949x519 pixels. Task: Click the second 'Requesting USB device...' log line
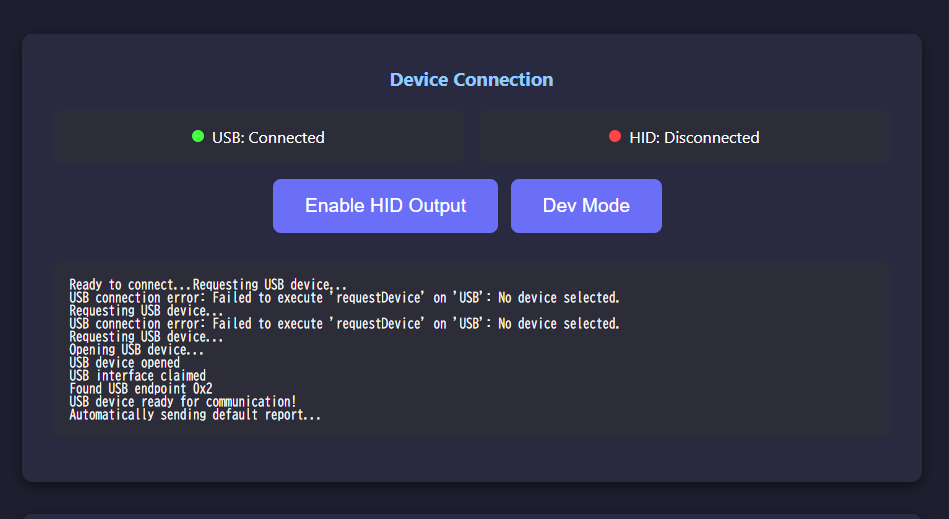[x=146, y=311]
